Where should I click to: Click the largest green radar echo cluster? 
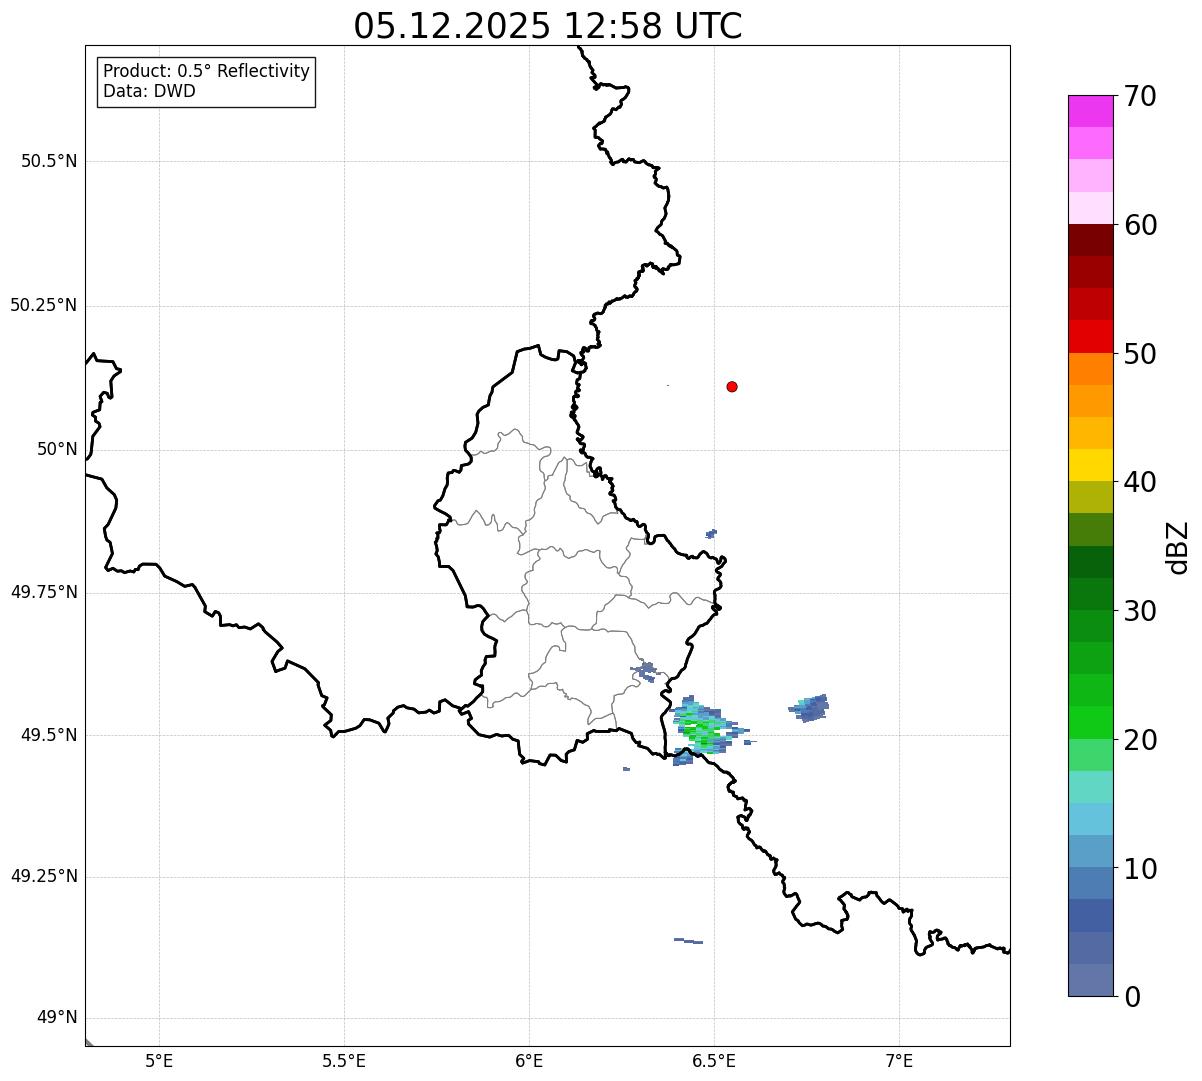tap(705, 729)
